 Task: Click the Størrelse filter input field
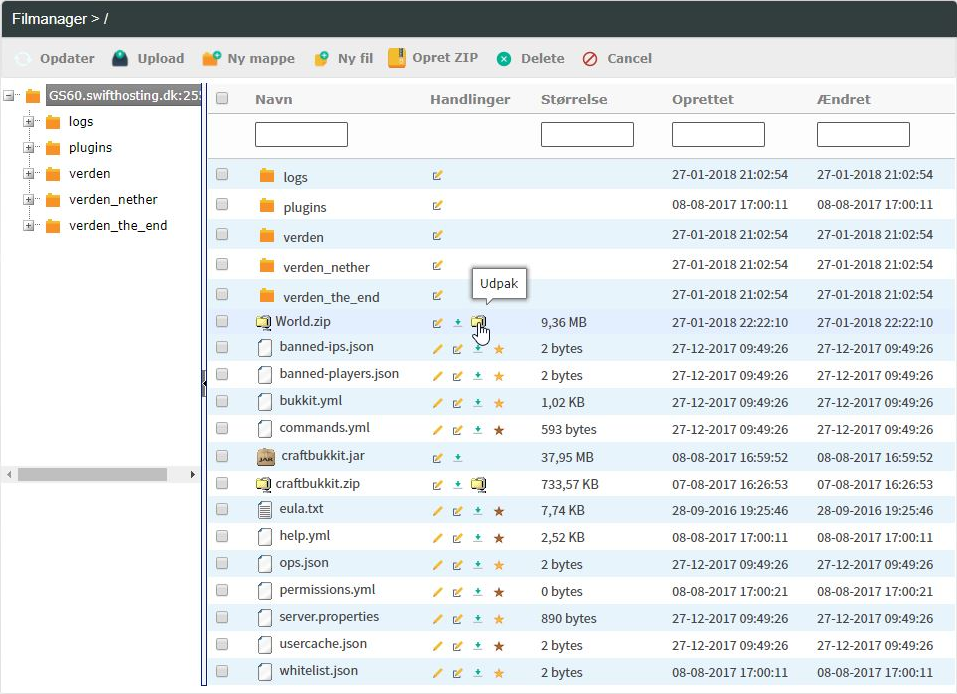587,134
